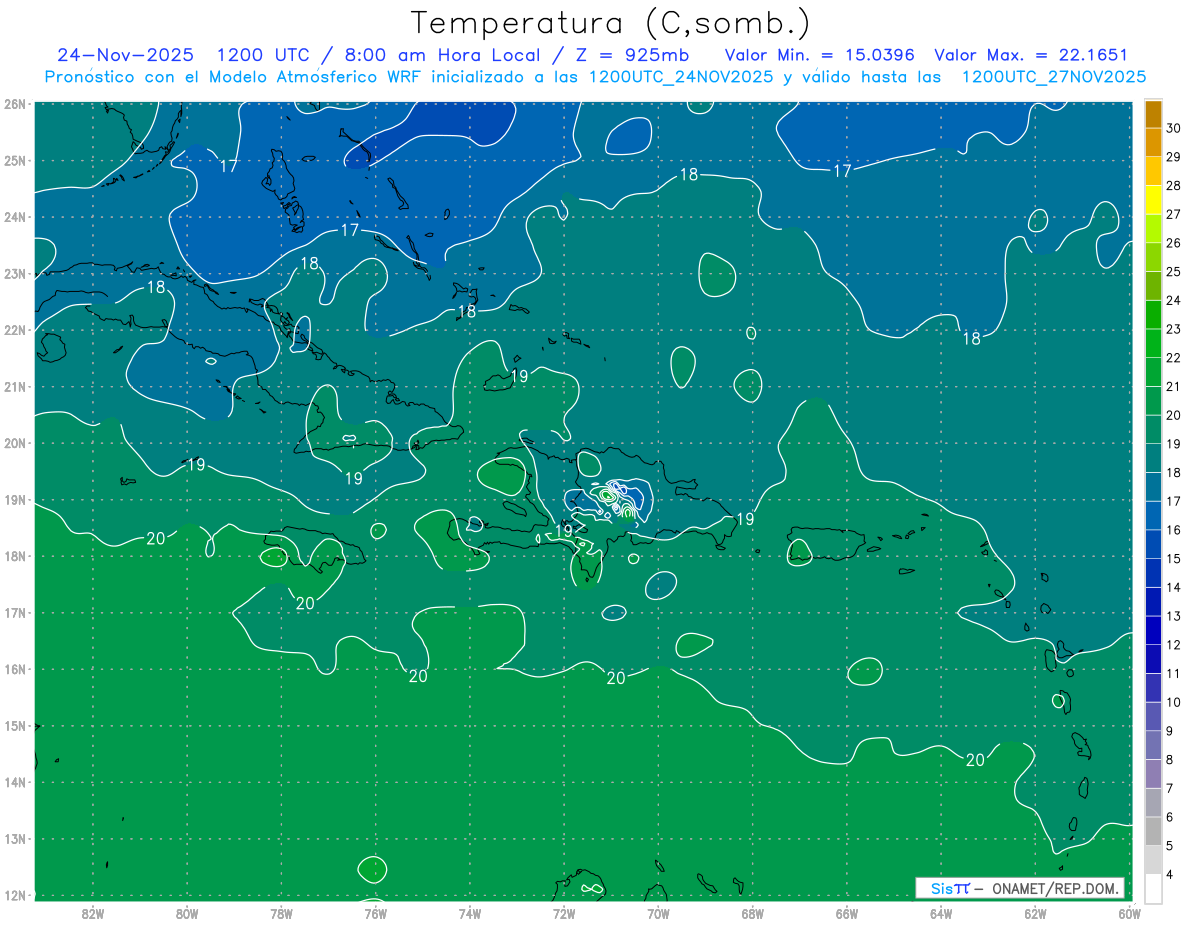Click the latitude axis label "15N"
The width and height of the screenshot is (1200, 927).
click(x=15, y=725)
